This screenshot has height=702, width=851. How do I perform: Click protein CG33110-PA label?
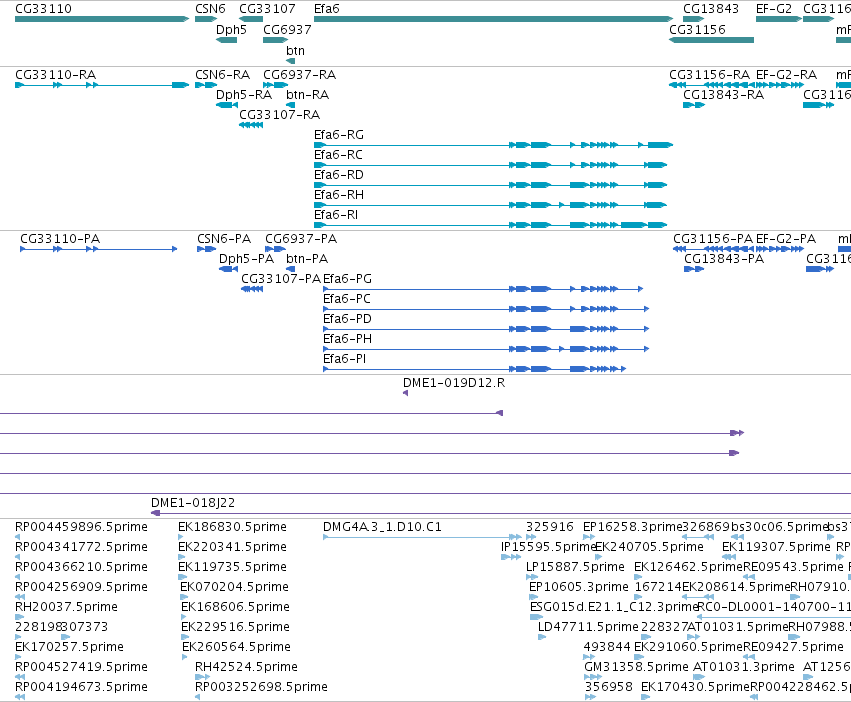point(60,239)
